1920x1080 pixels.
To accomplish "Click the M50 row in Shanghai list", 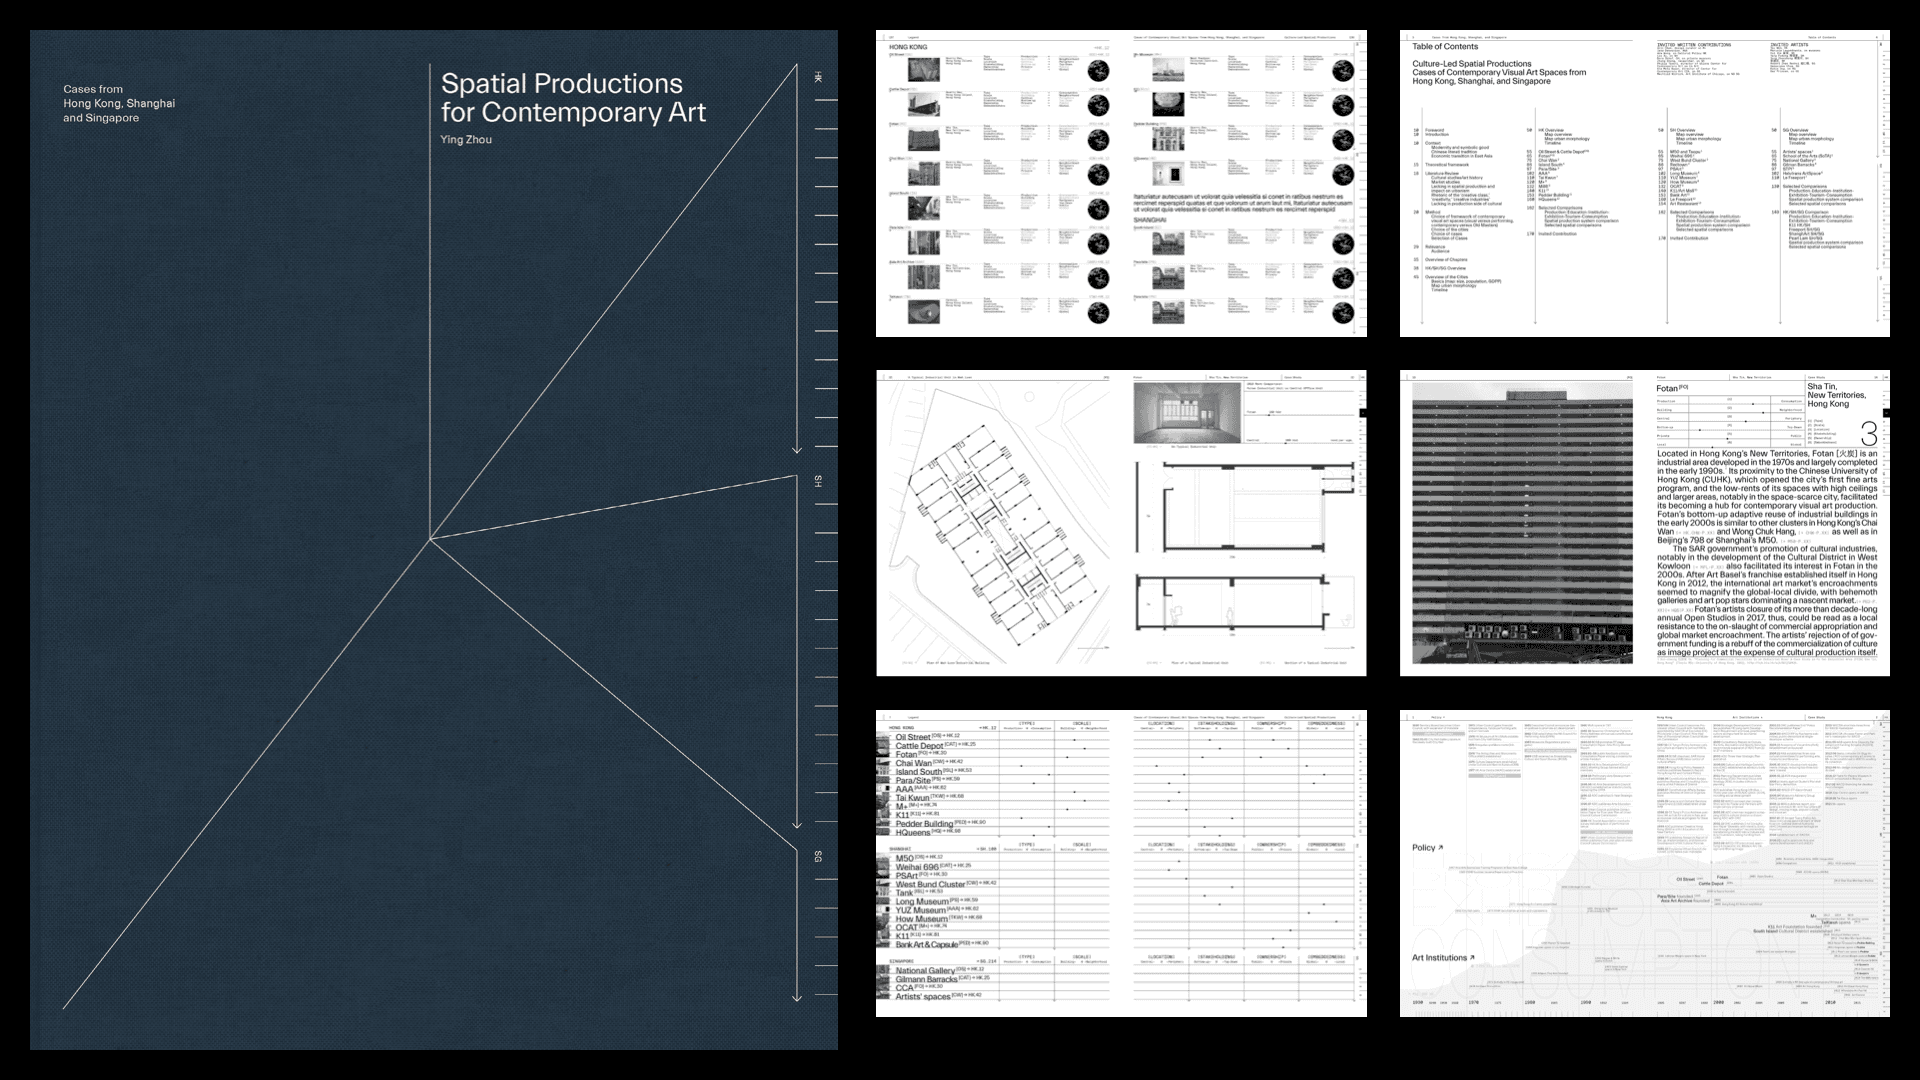I will point(904,858).
